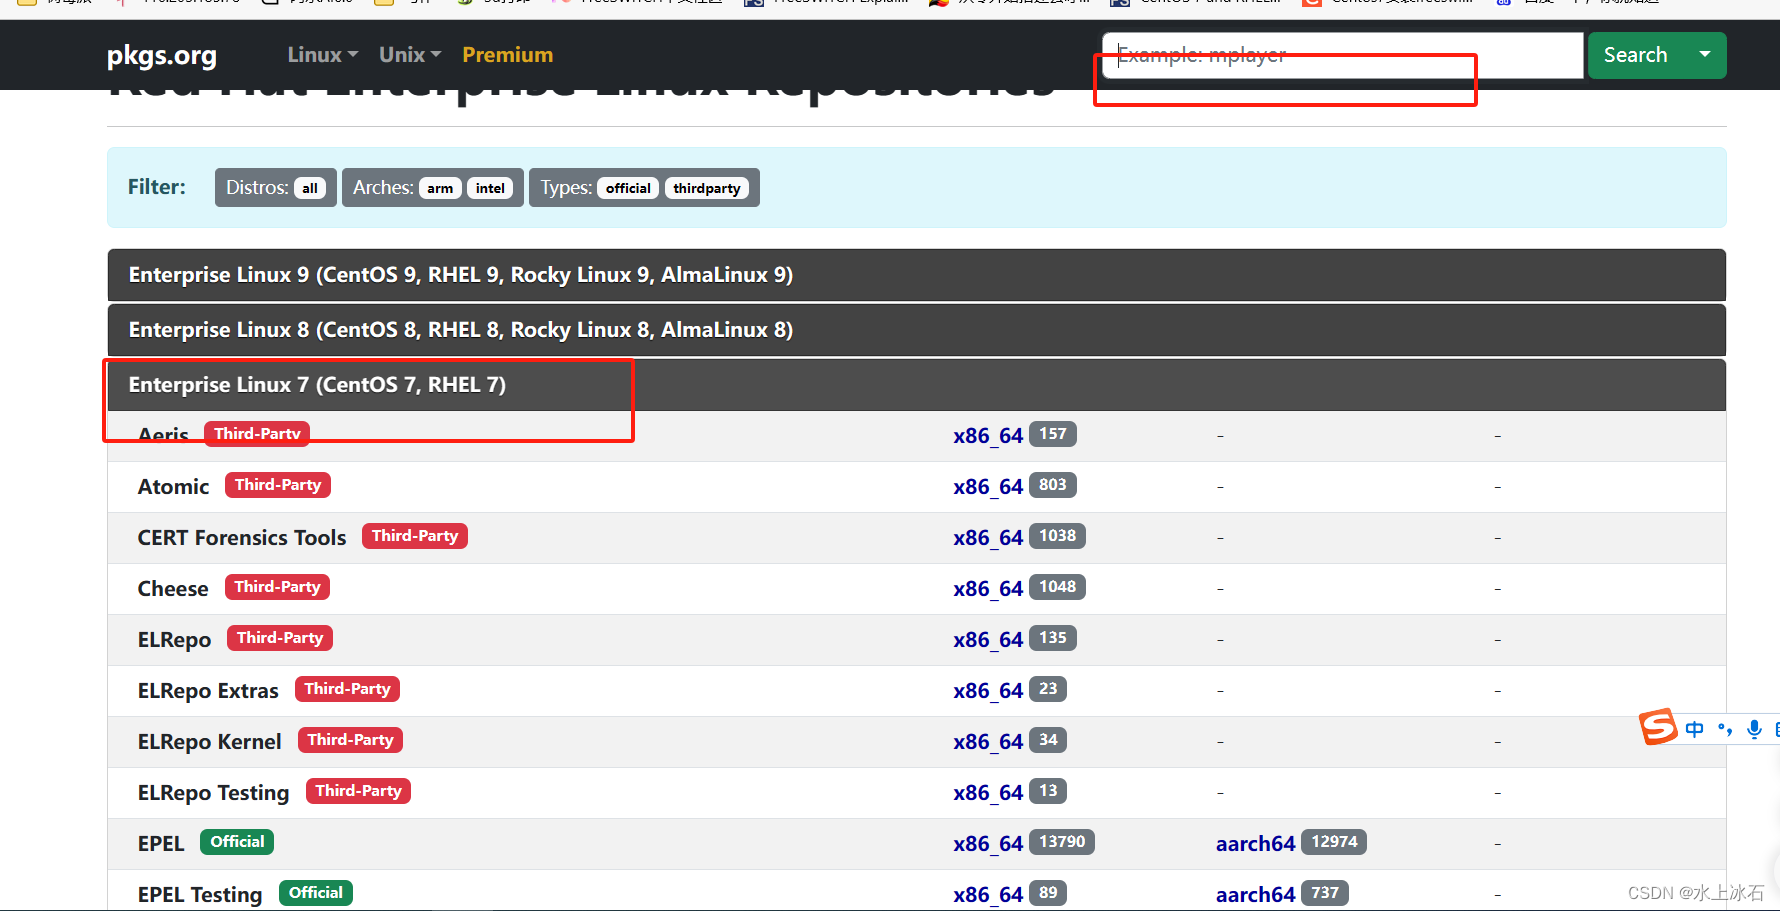Click the ELRepo repository name
1780x911 pixels.
point(174,640)
